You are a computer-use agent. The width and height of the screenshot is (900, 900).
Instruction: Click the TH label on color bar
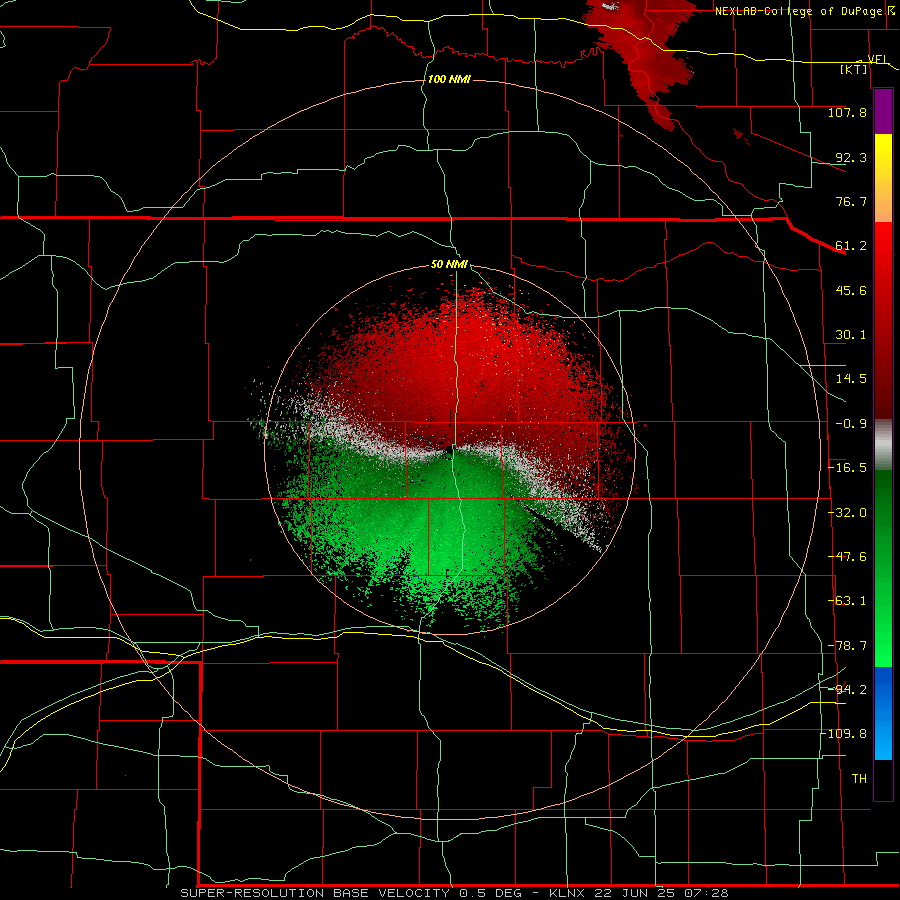[x=859, y=779]
